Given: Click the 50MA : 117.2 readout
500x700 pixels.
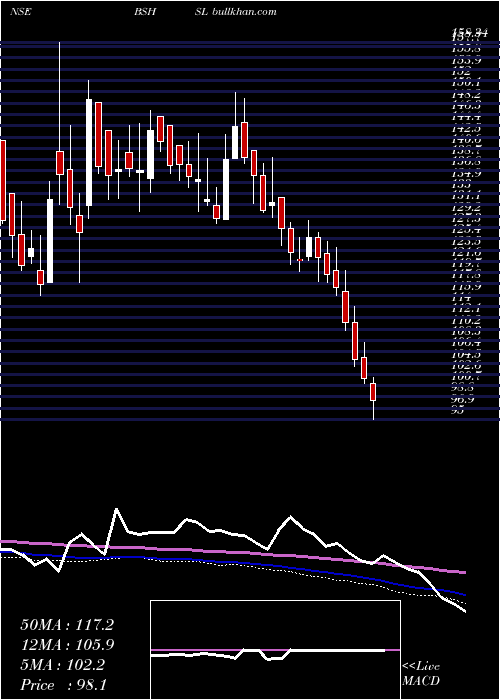Looking at the screenshot, I should click(x=67, y=625).
